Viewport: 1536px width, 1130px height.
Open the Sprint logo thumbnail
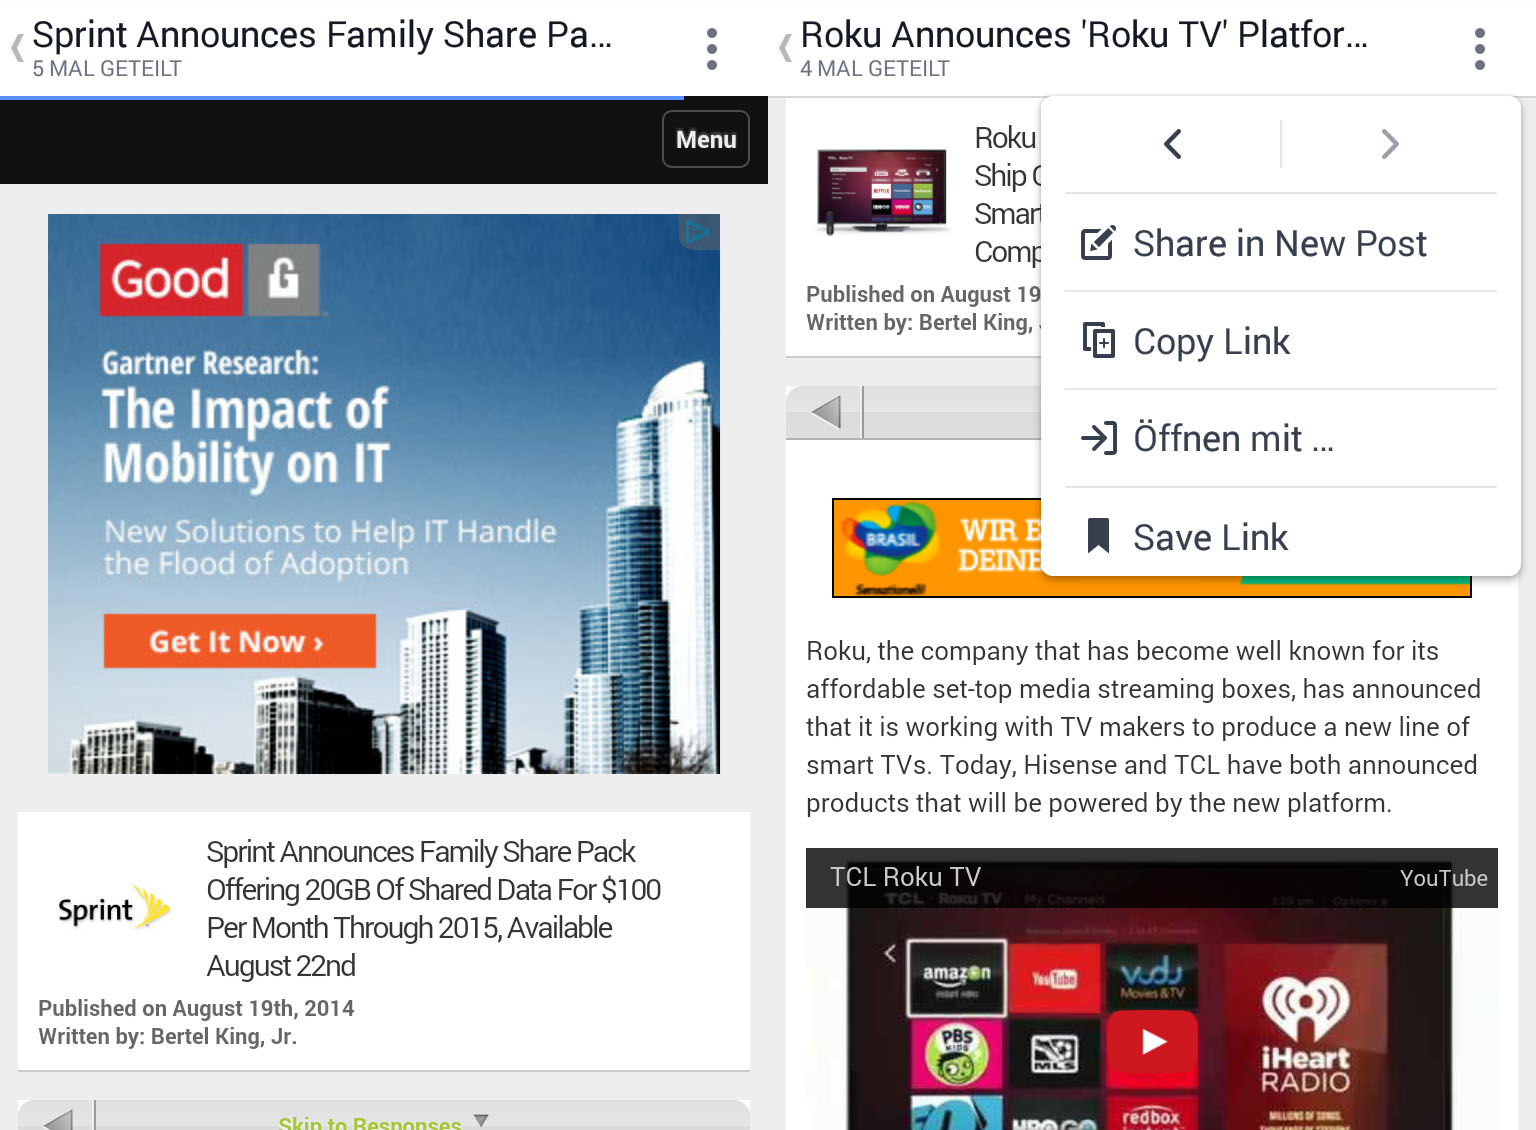click(113, 908)
